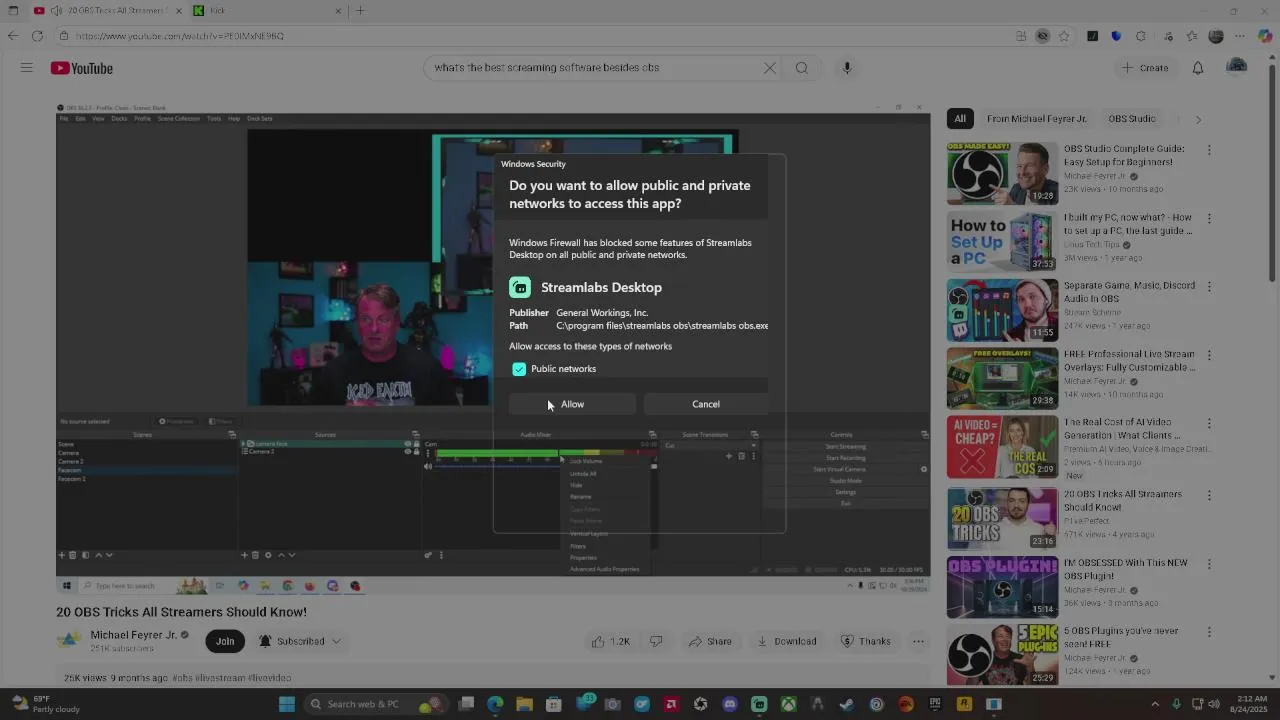Viewport: 1280px width, 720px height.
Task: Show more filter chips with the right arrow
Action: point(1198,119)
